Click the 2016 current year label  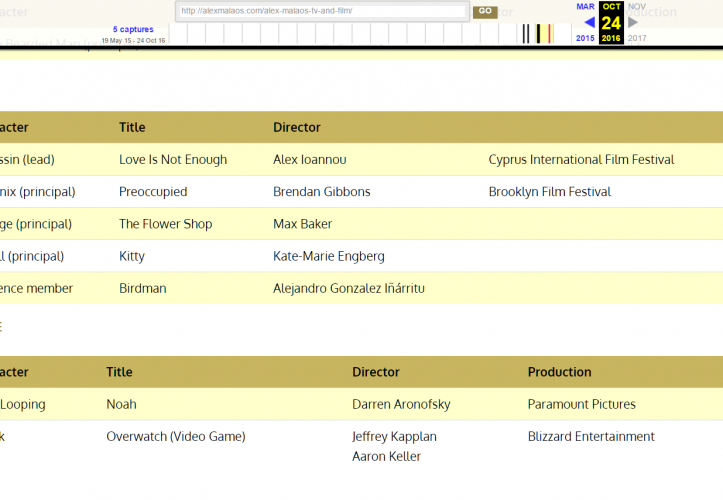(x=611, y=38)
